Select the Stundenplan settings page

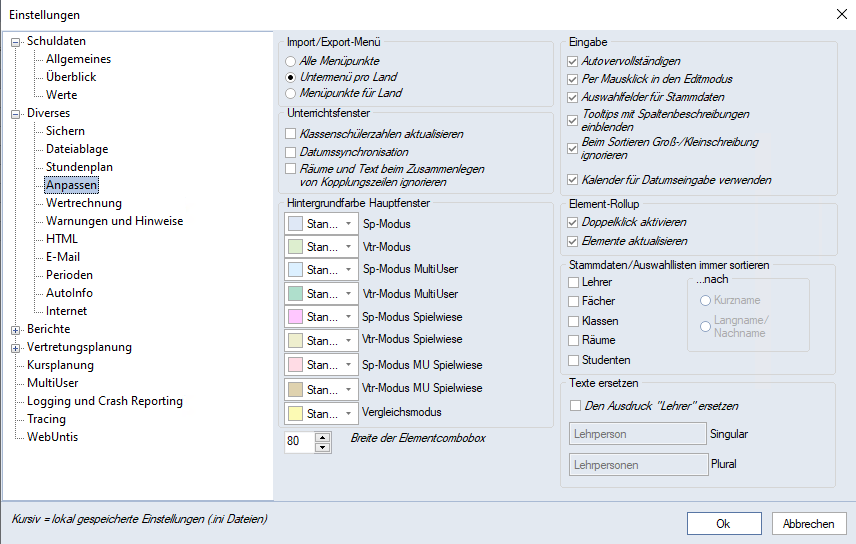pos(79,167)
